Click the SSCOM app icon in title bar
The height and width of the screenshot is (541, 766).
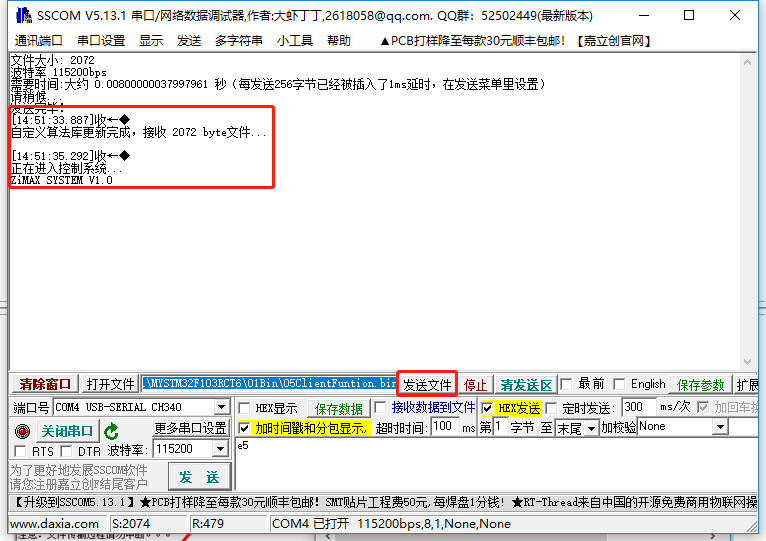point(19,16)
